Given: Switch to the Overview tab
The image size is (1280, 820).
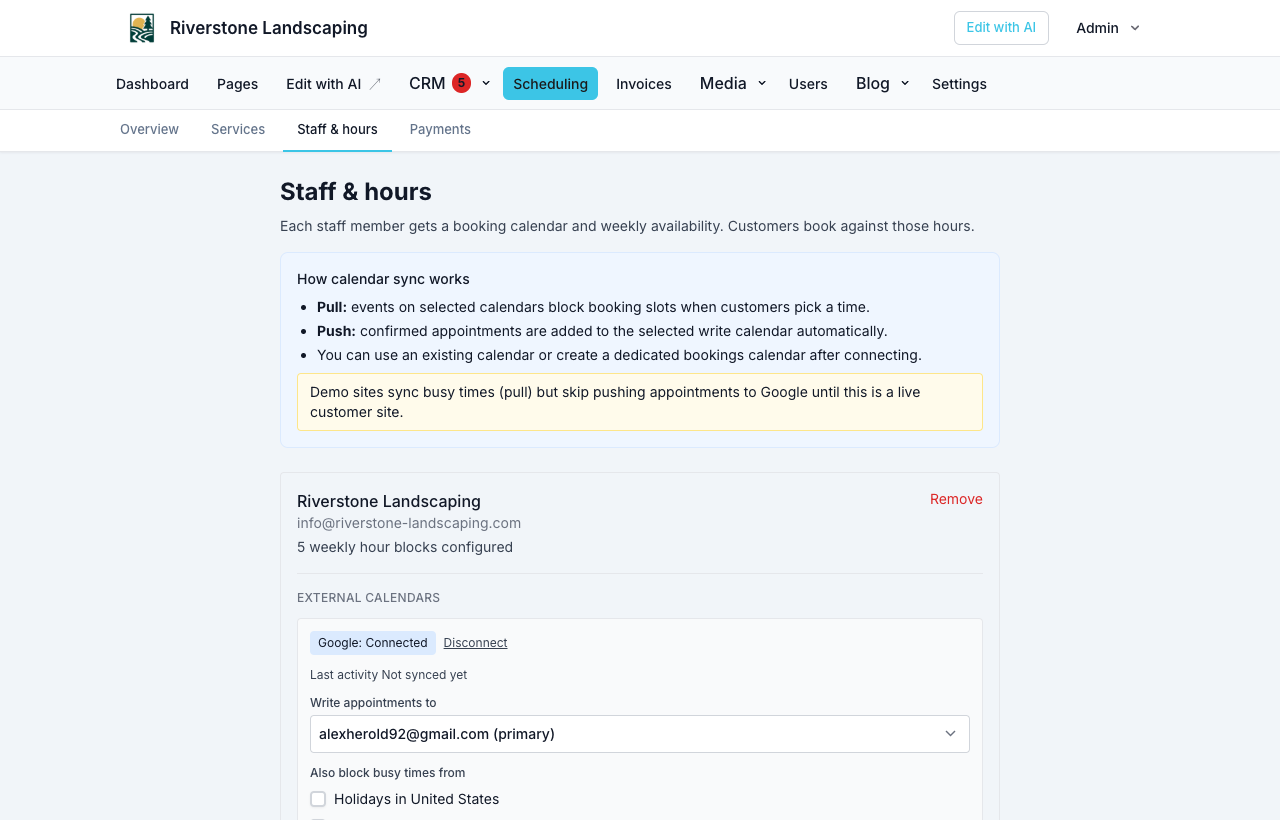Looking at the screenshot, I should click(149, 130).
